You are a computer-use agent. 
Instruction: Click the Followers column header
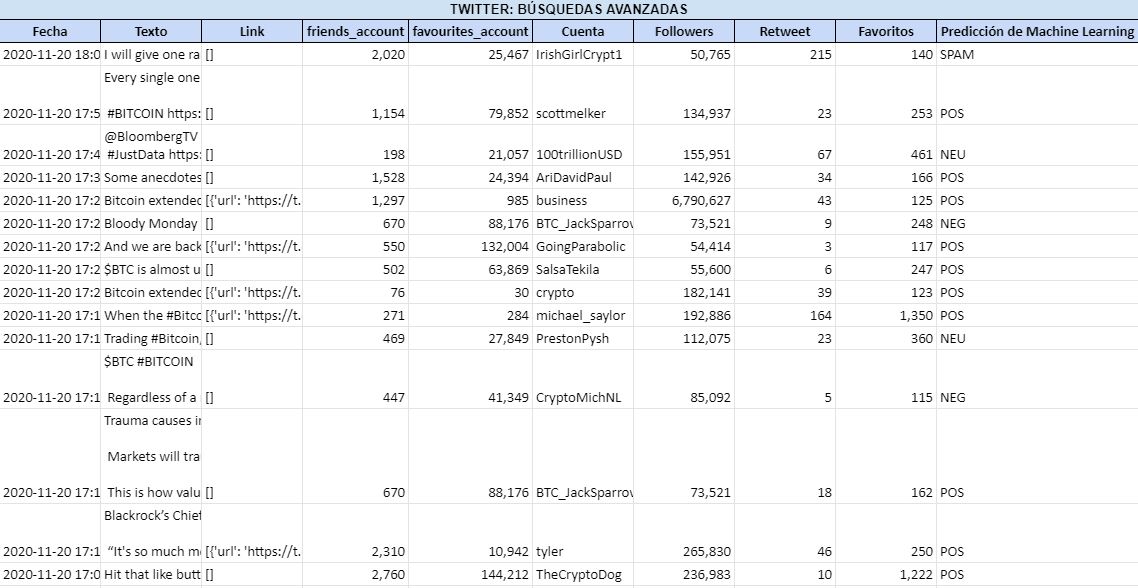click(x=684, y=32)
